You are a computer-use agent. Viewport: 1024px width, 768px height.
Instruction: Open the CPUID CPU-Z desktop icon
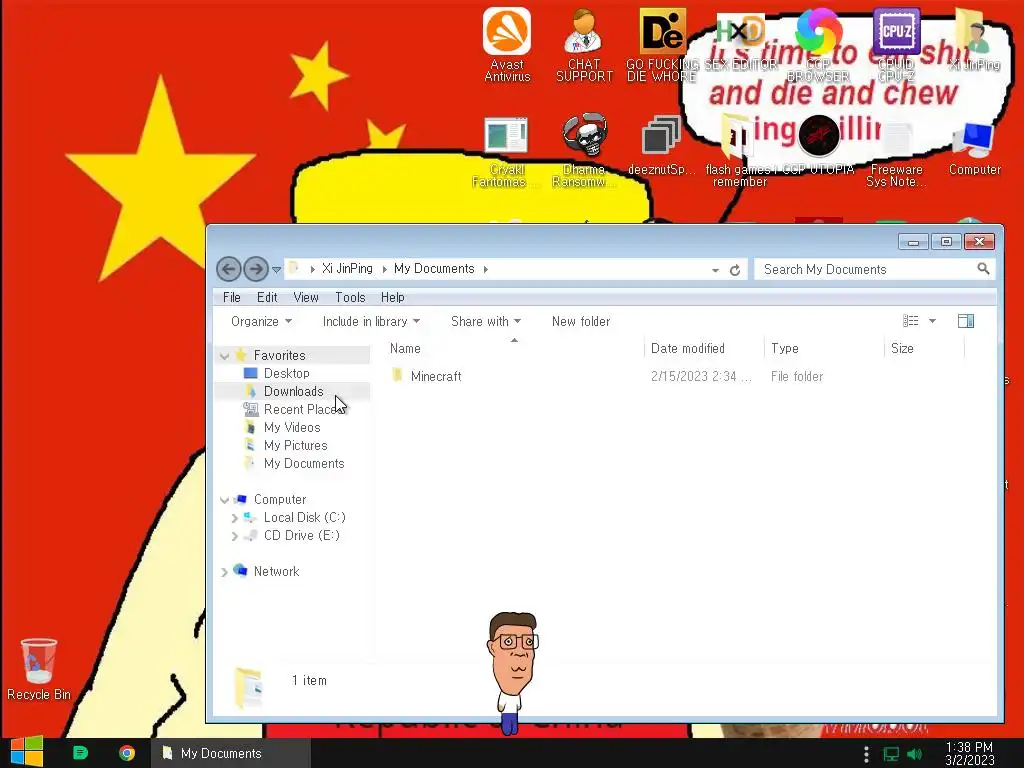(x=896, y=44)
